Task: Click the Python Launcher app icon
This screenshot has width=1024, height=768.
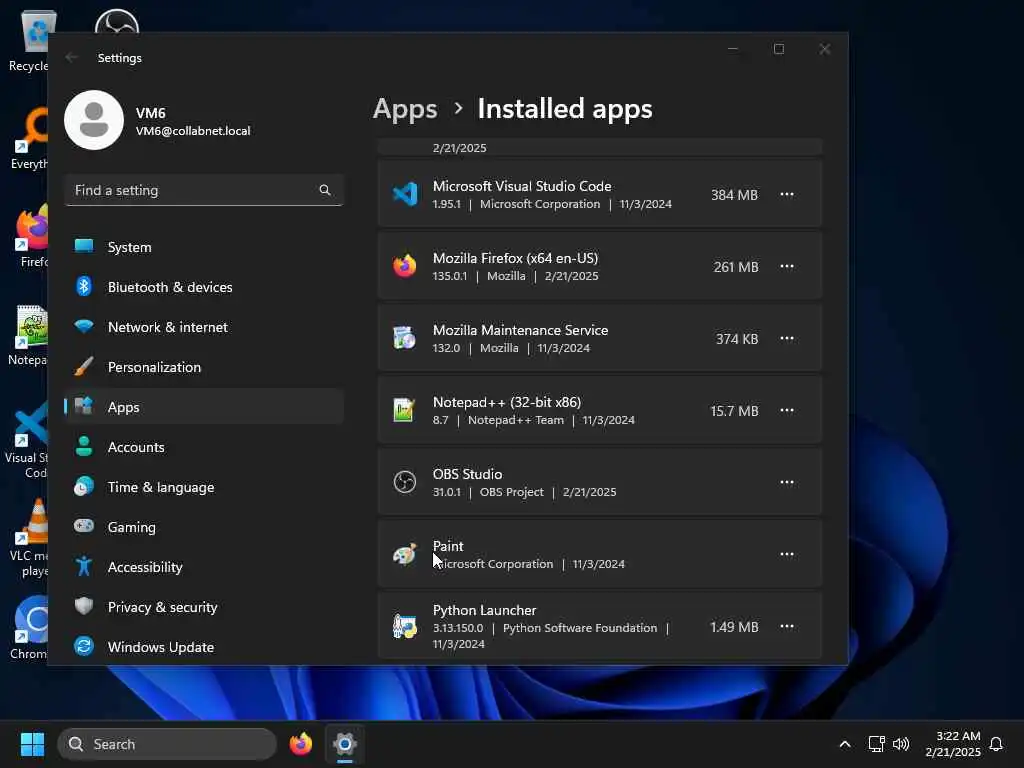Action: pyautogui.click(x=405, y=626)
